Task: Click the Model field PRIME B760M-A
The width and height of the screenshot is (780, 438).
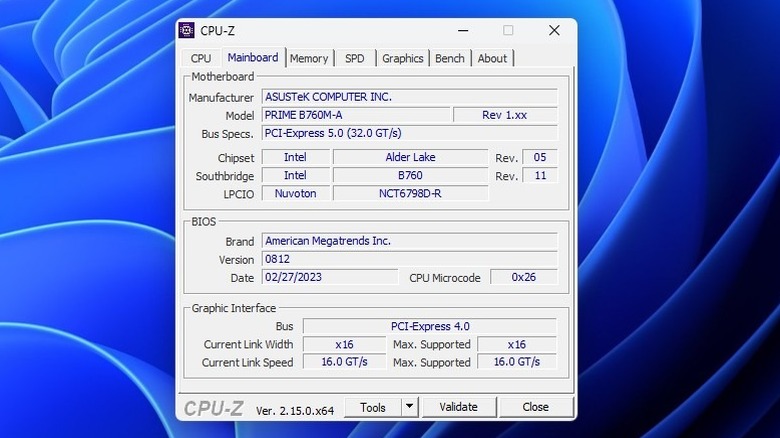Action: (356, 115)
